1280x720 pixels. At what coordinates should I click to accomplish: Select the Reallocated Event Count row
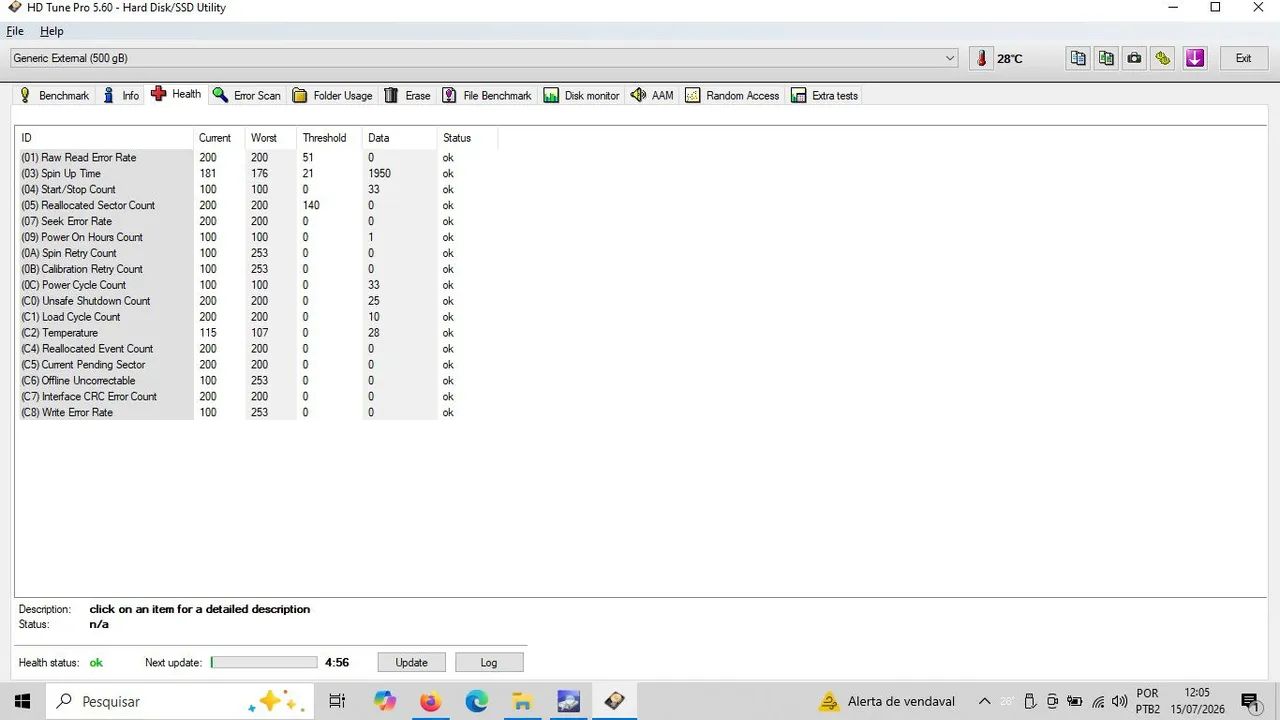pos(257,349)
